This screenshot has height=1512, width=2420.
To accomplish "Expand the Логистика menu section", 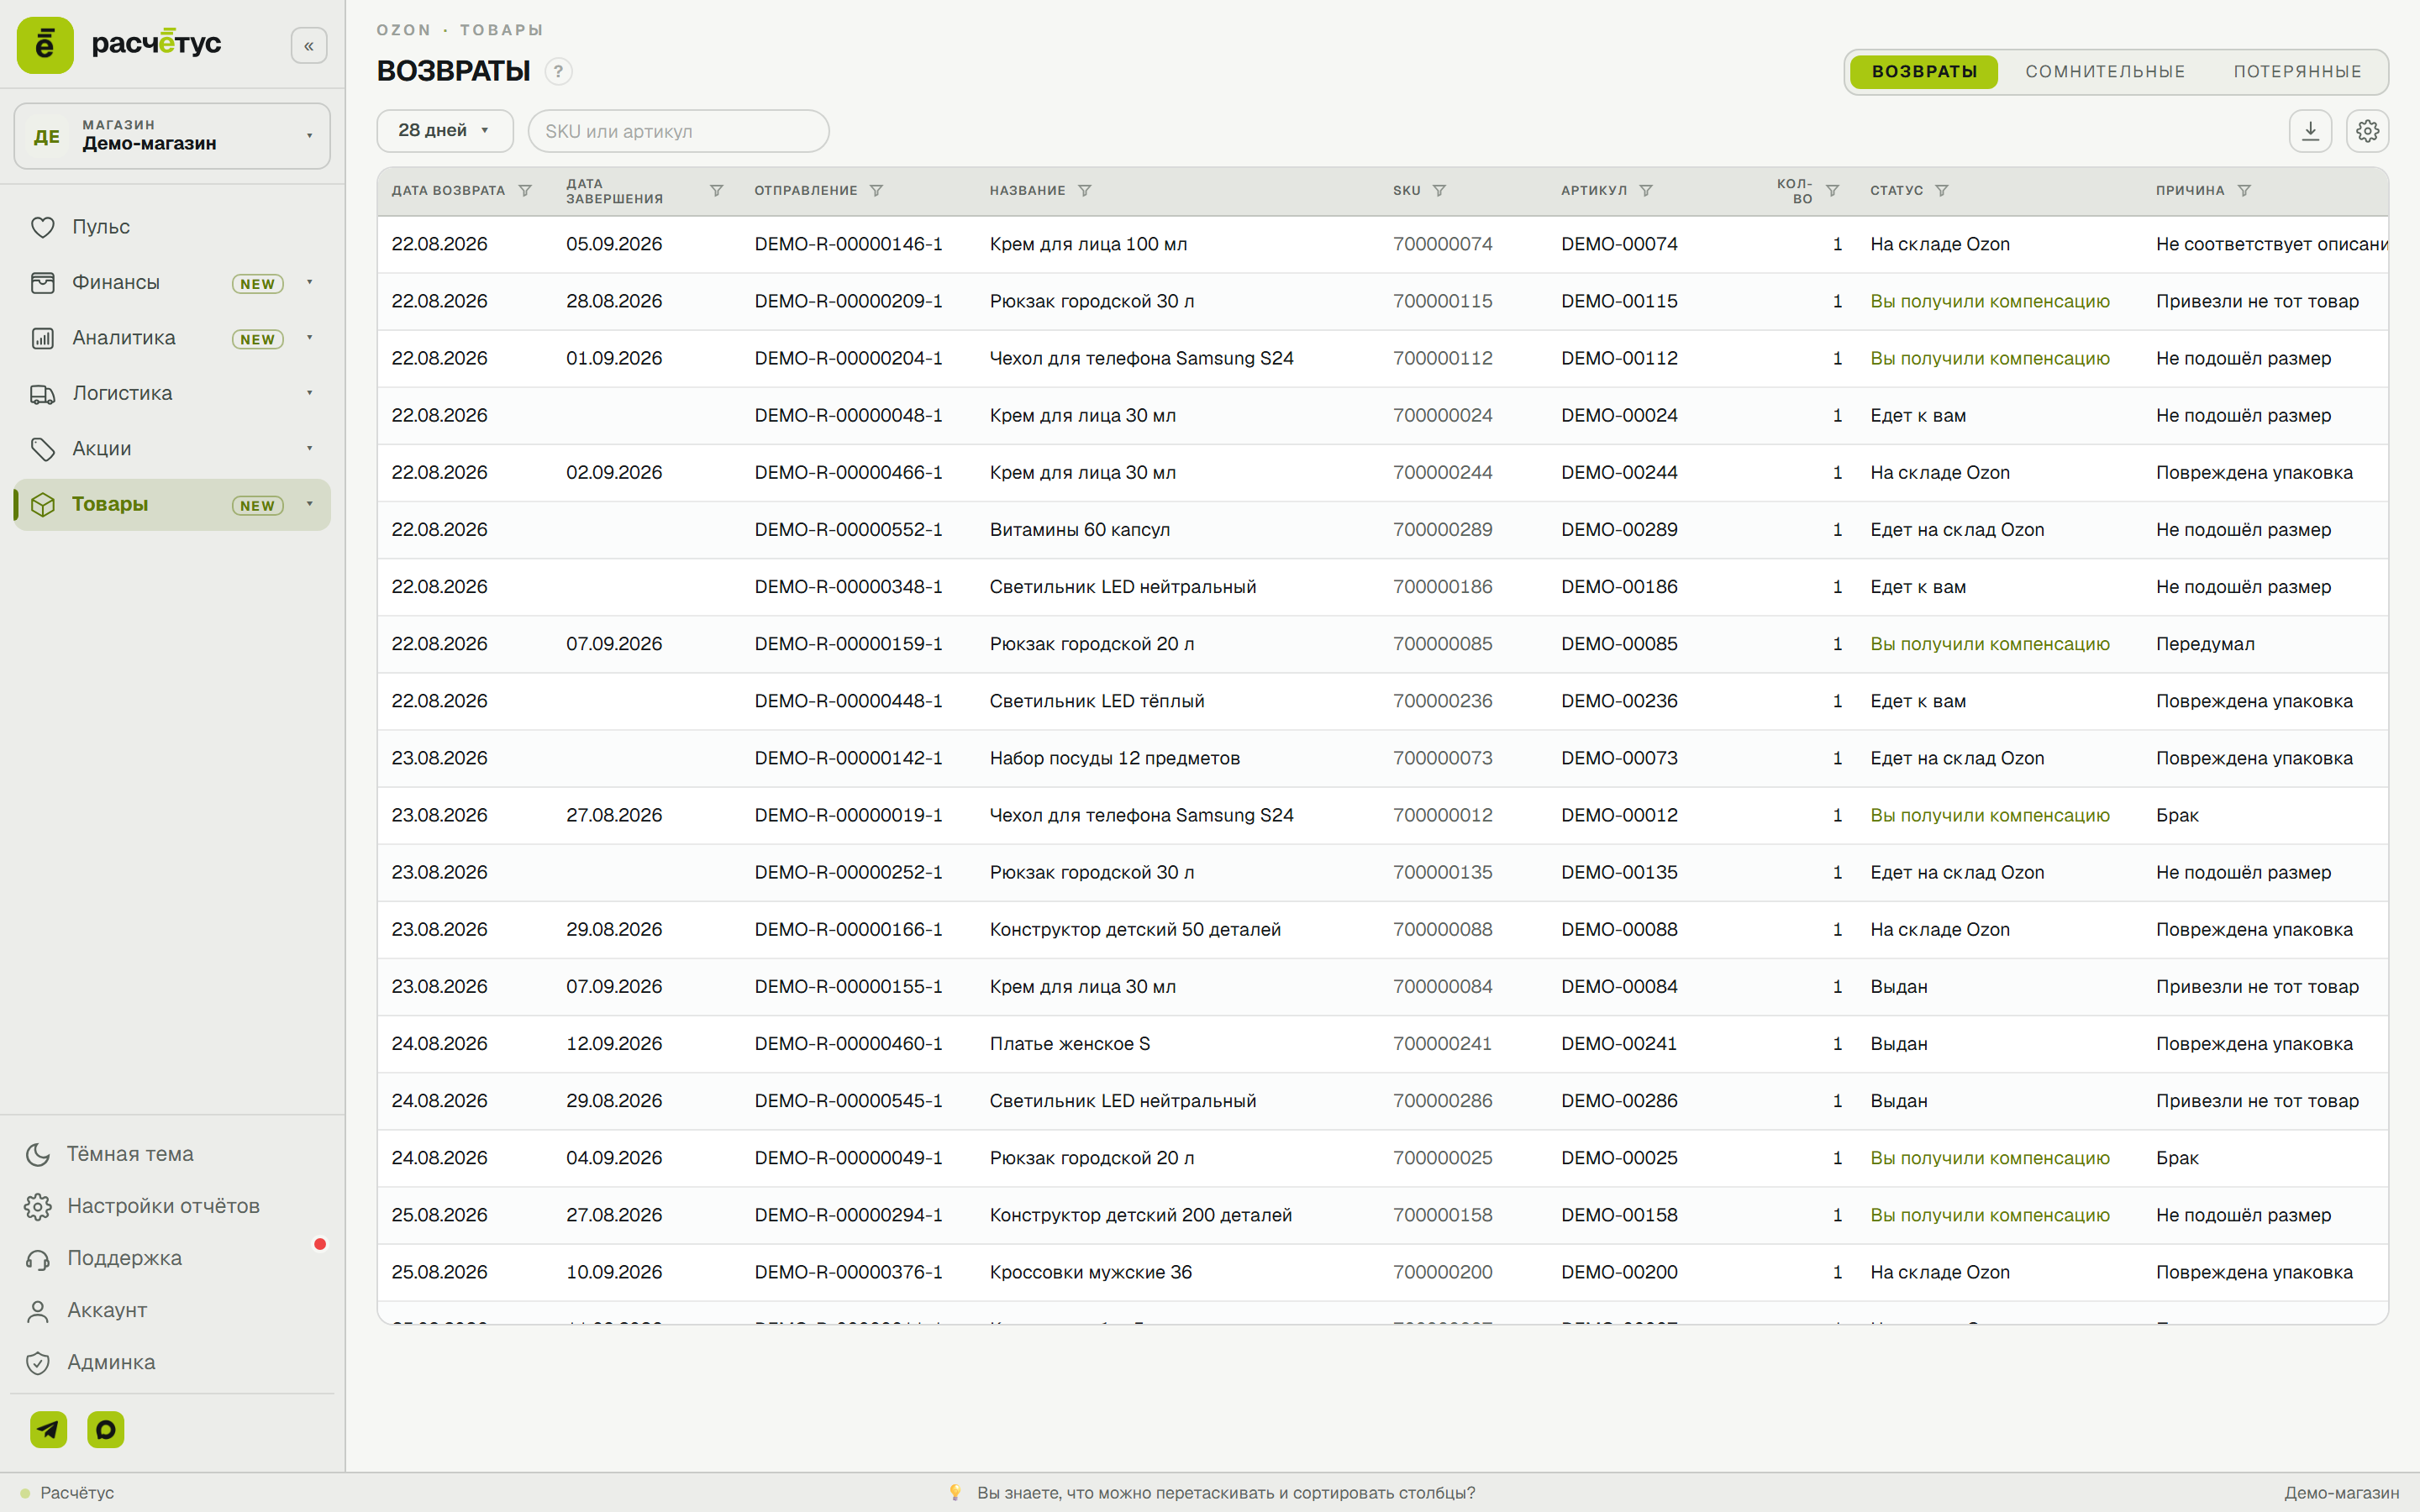I will [172, 394].
